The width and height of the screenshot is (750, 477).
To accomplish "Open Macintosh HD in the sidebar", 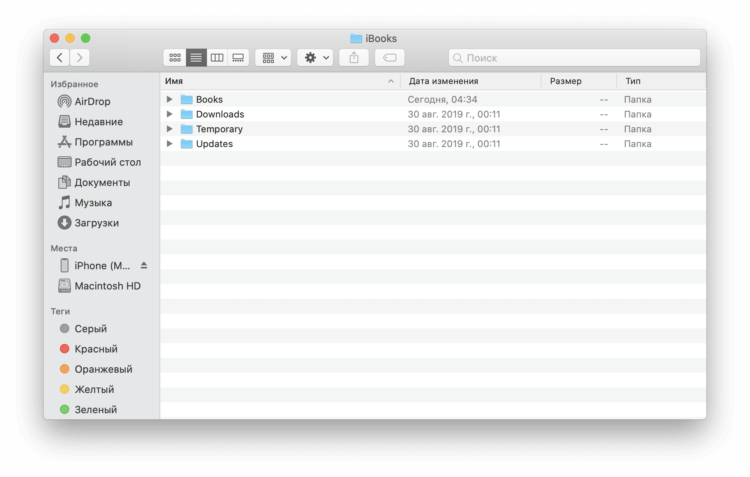I will coord(99,286).
